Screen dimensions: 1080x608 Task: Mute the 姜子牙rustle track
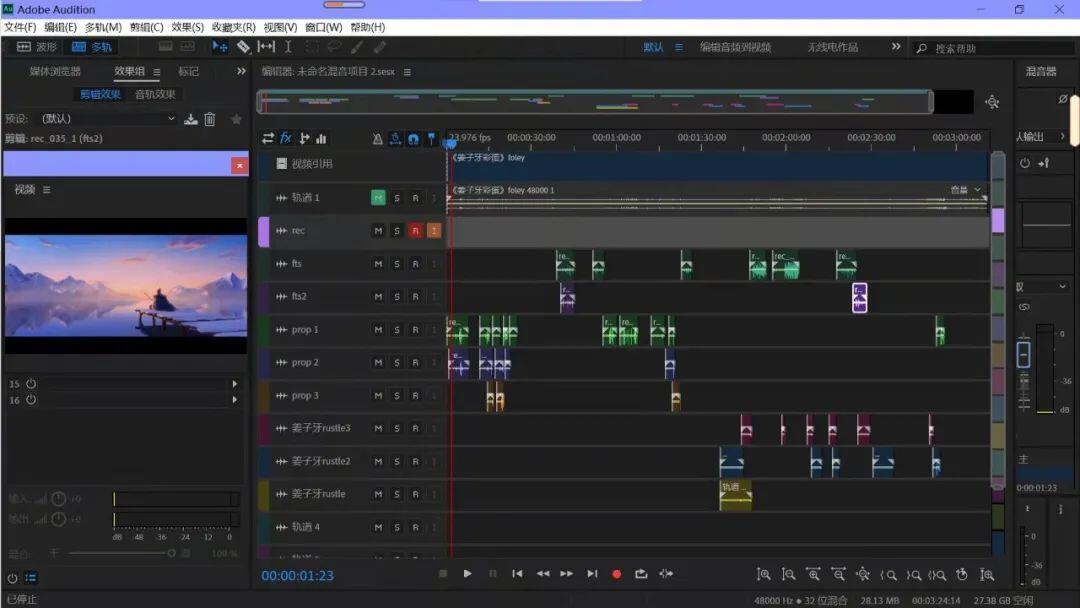coord(378,494)
